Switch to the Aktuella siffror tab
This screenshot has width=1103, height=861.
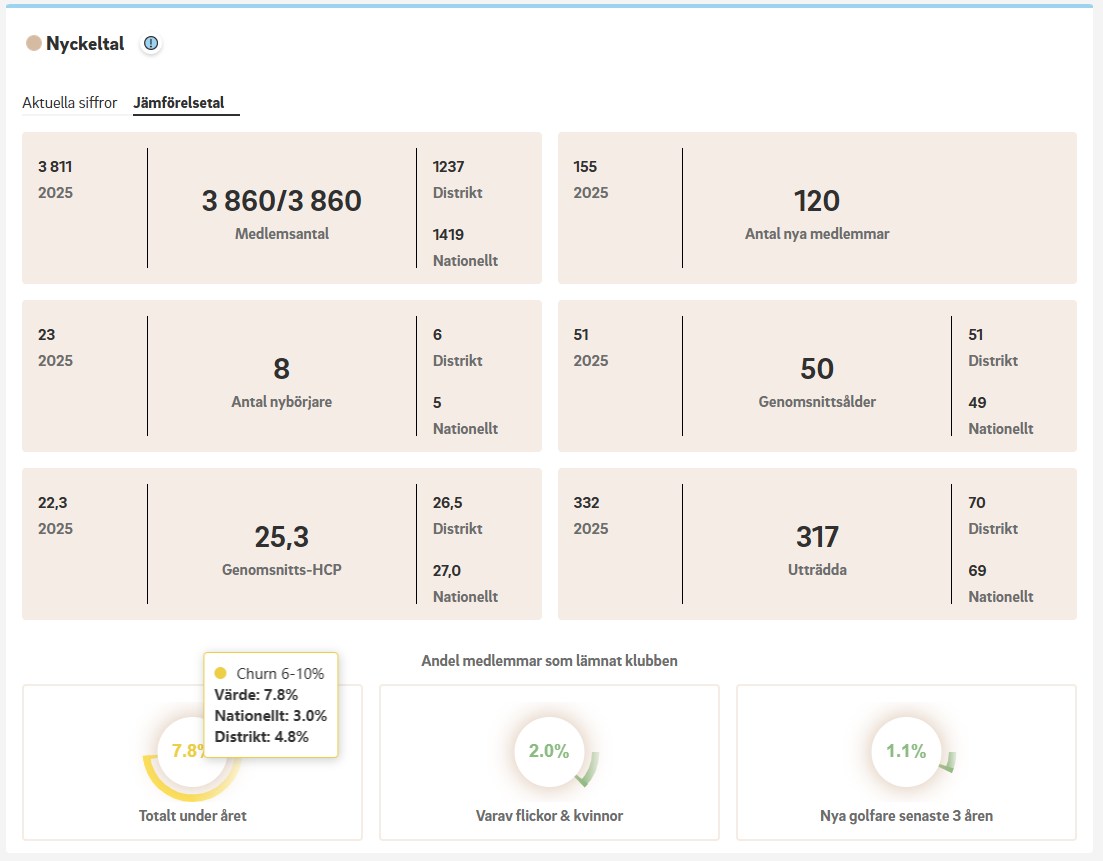70,103
